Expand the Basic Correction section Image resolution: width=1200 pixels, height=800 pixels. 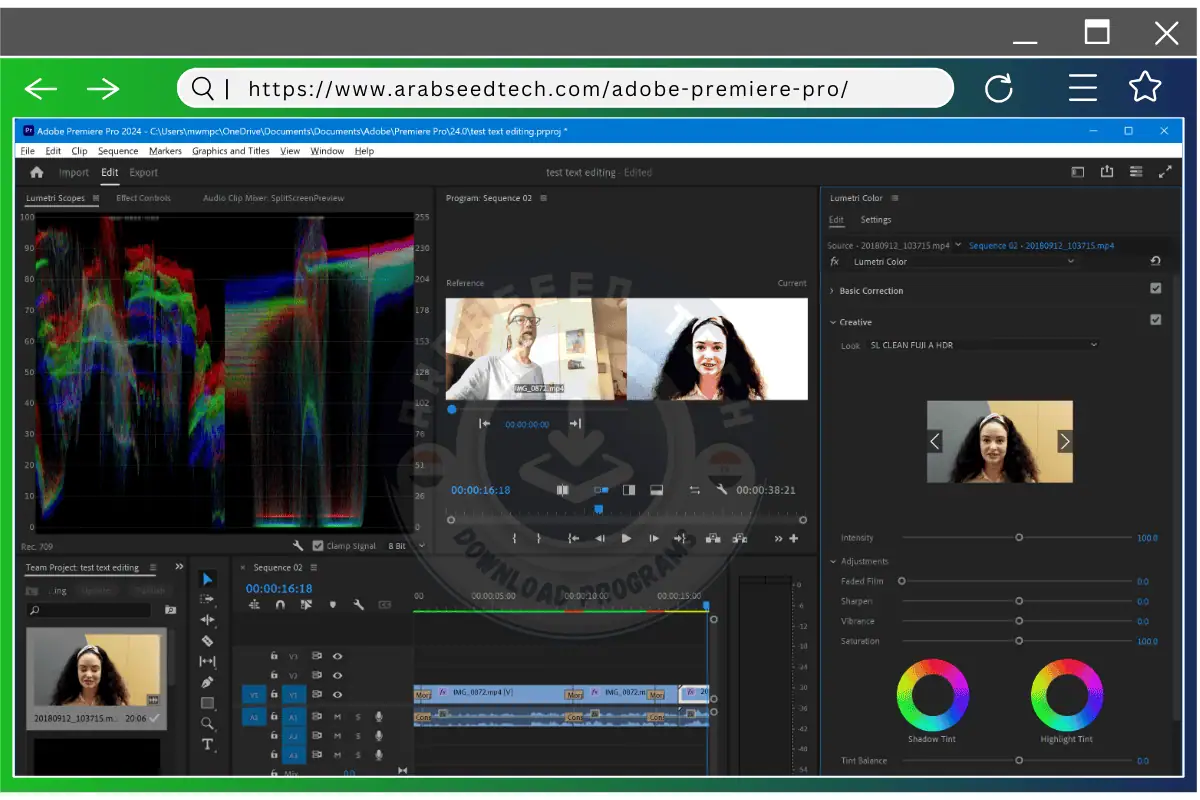(831, 290)
